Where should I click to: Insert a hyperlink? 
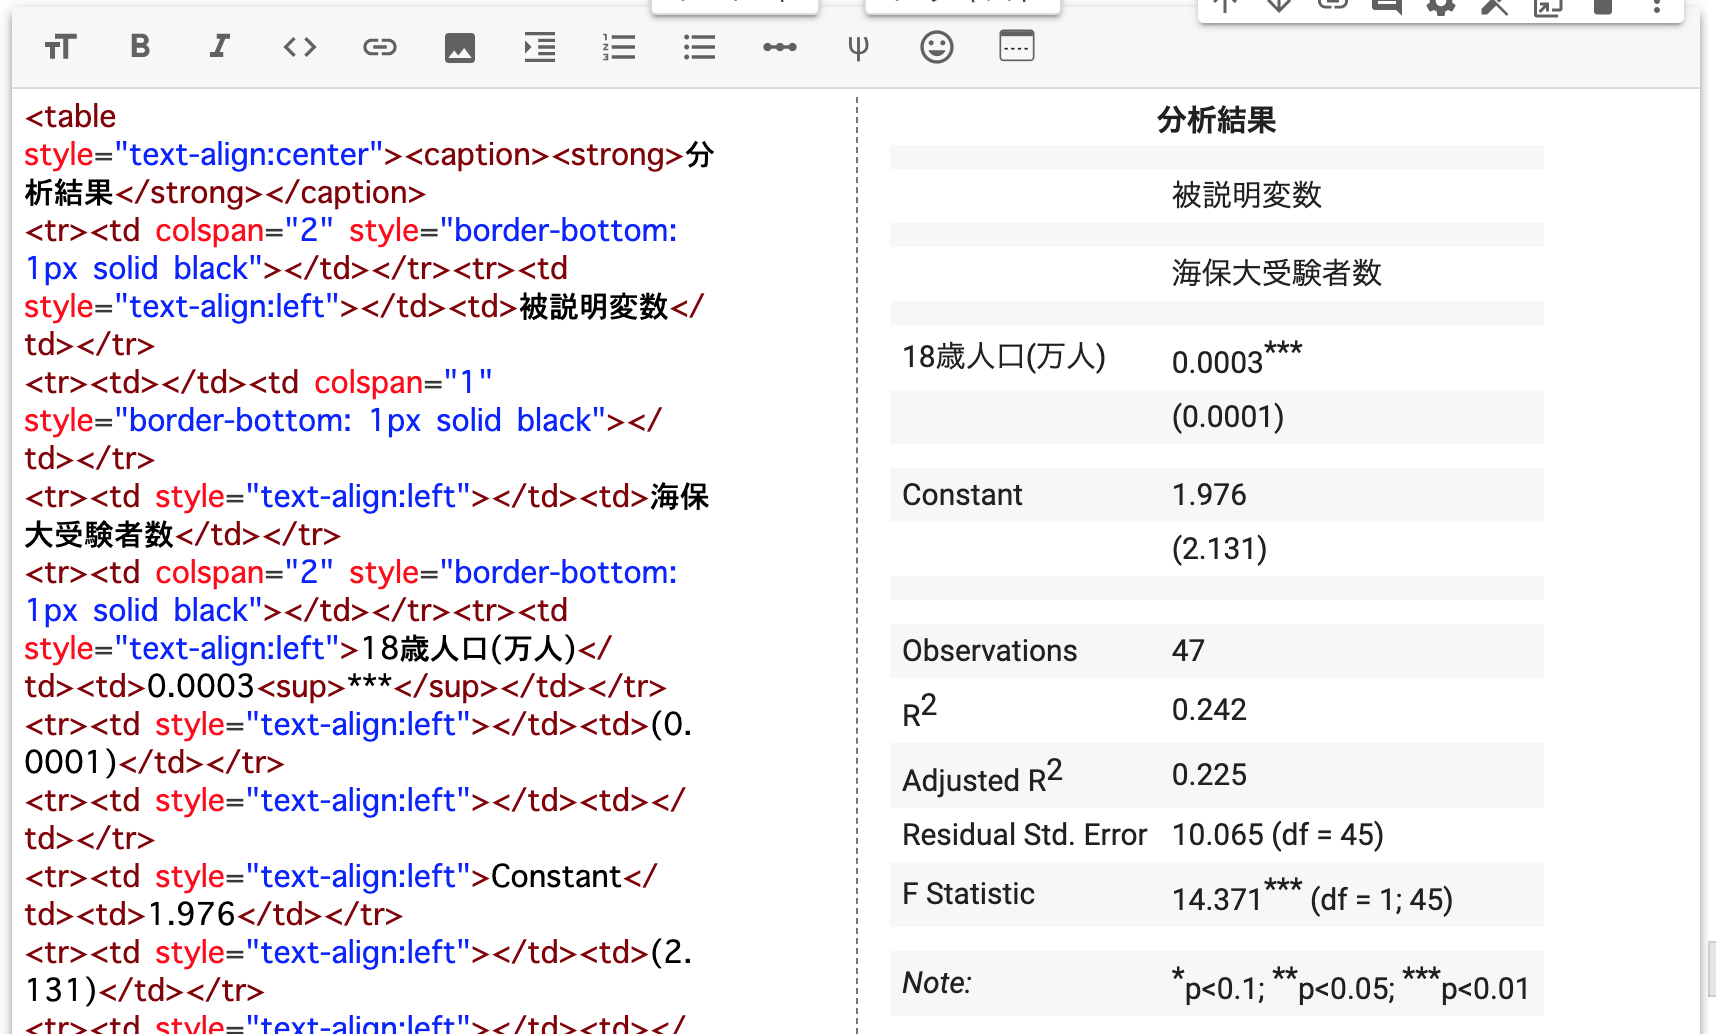click(379, 47)
